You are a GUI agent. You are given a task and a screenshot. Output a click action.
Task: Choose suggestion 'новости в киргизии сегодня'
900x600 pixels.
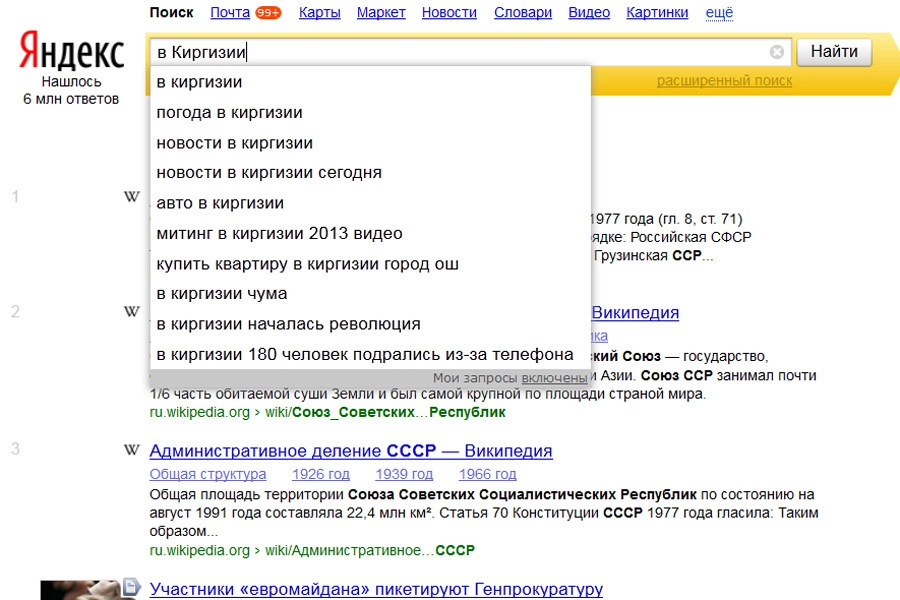pos(269,173)
